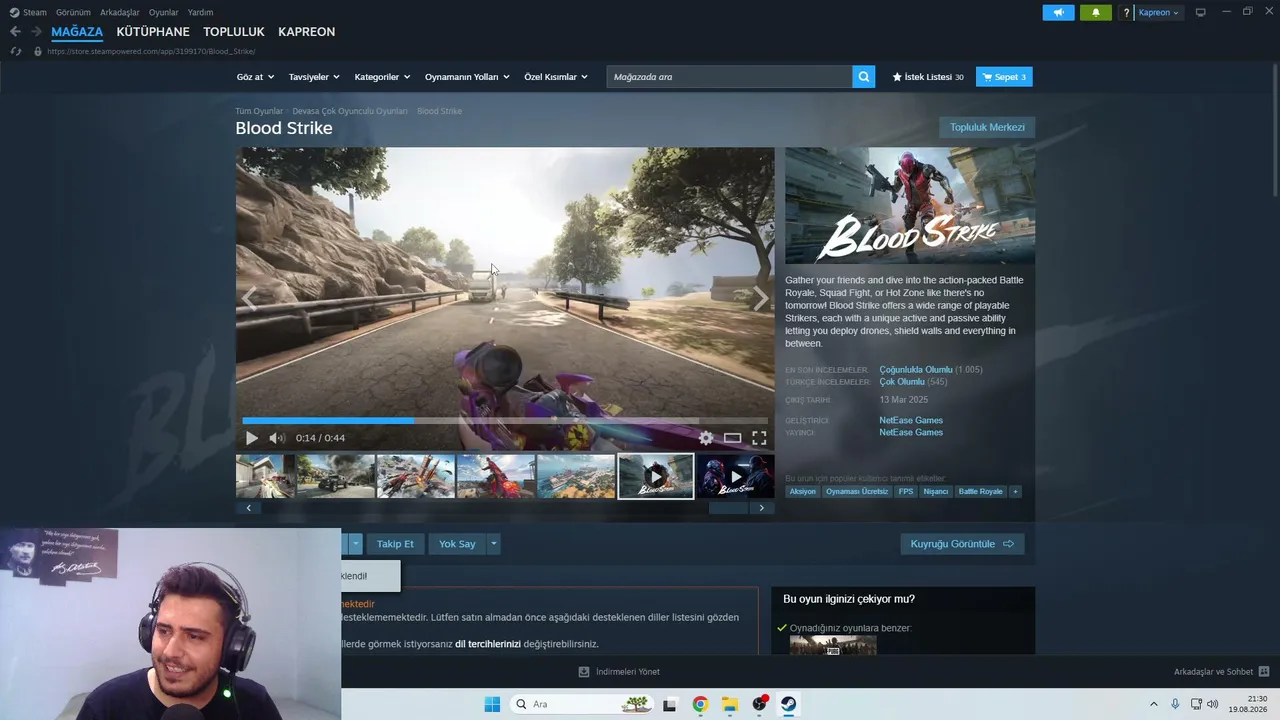Open the Sepet cart button
Viewport: 1280px width, 720px height.
pyautogui.click(x=1004, y=77)
